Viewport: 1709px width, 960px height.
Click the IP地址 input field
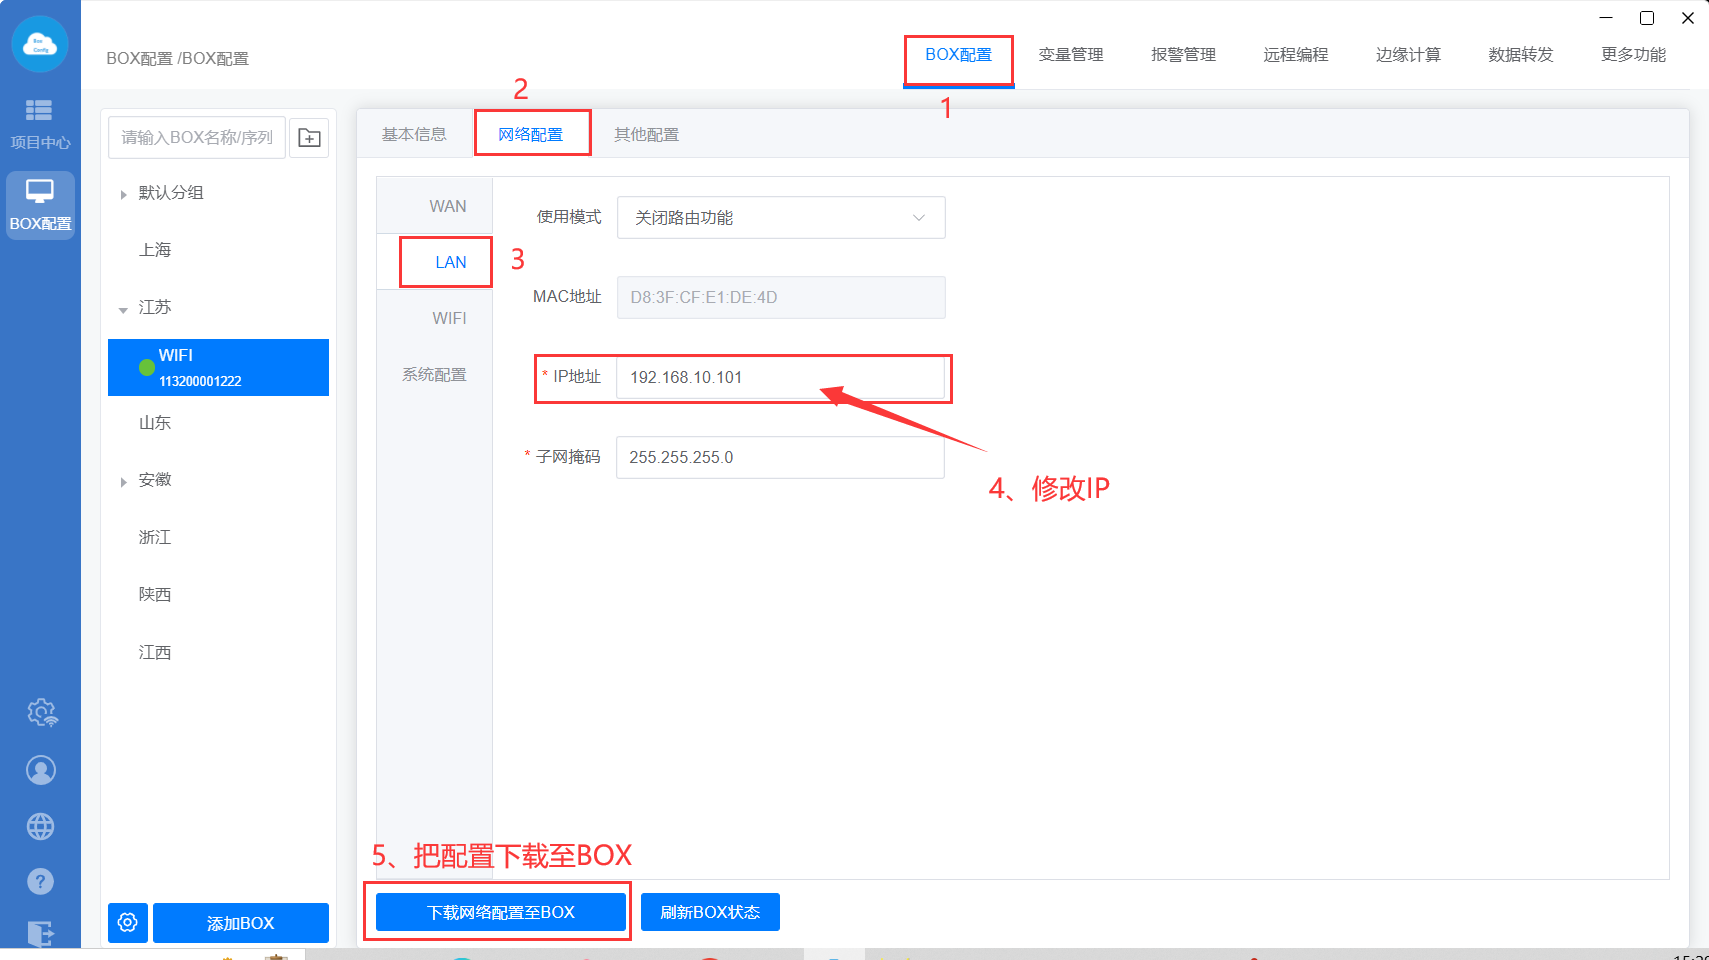point(780,378)
